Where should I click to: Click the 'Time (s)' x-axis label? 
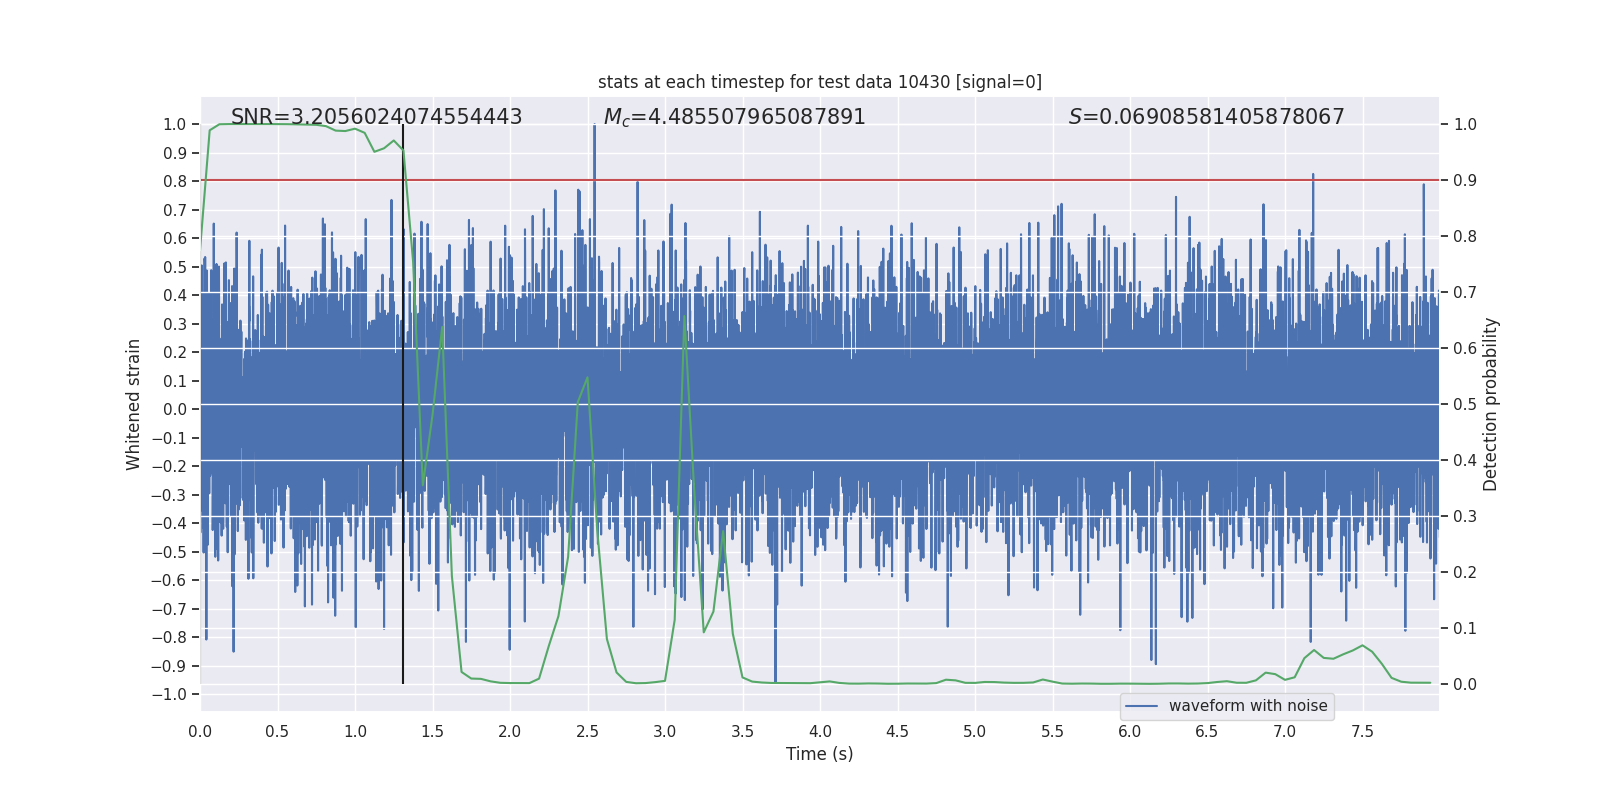pyautogui.click(x=819, y=754)
